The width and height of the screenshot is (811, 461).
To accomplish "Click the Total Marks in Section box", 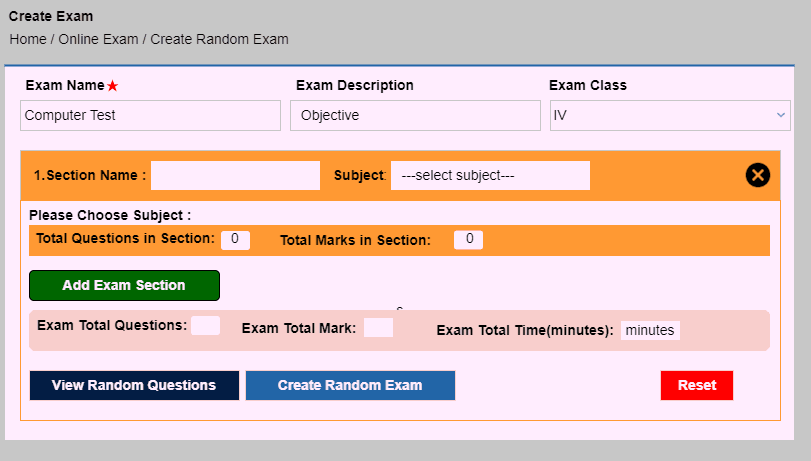I will [x=469, y=240].
